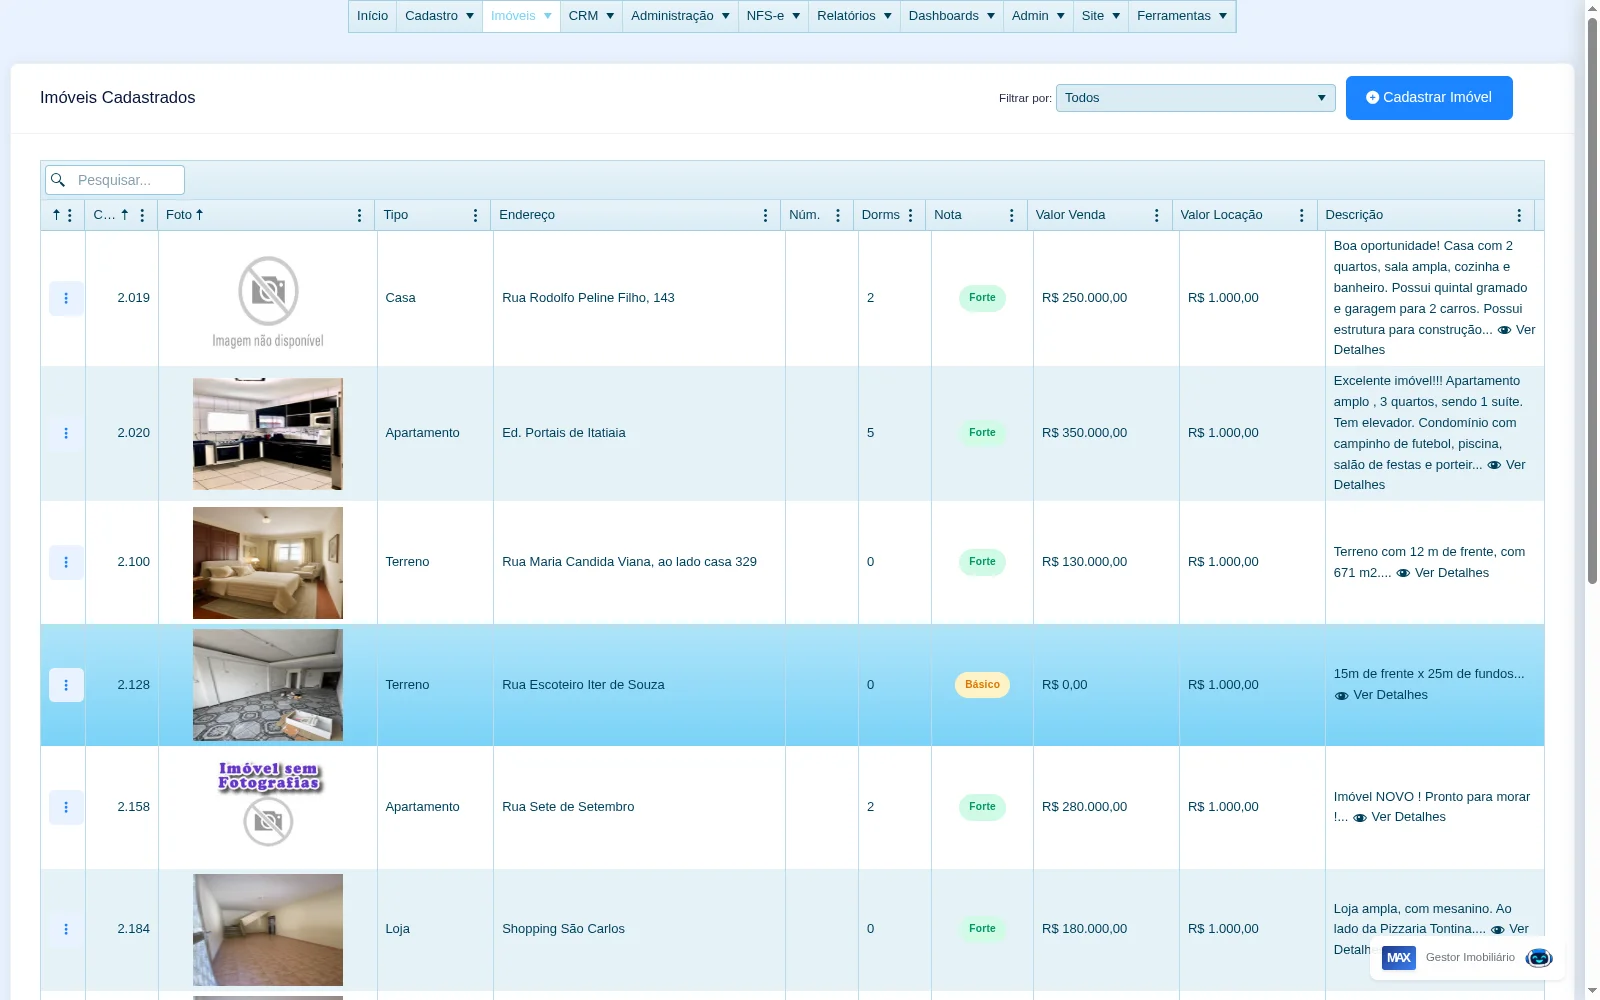Open Valor Locação column options menu
Viewport: 1600px width, 1000px height.
click(x=1302, y=215)
